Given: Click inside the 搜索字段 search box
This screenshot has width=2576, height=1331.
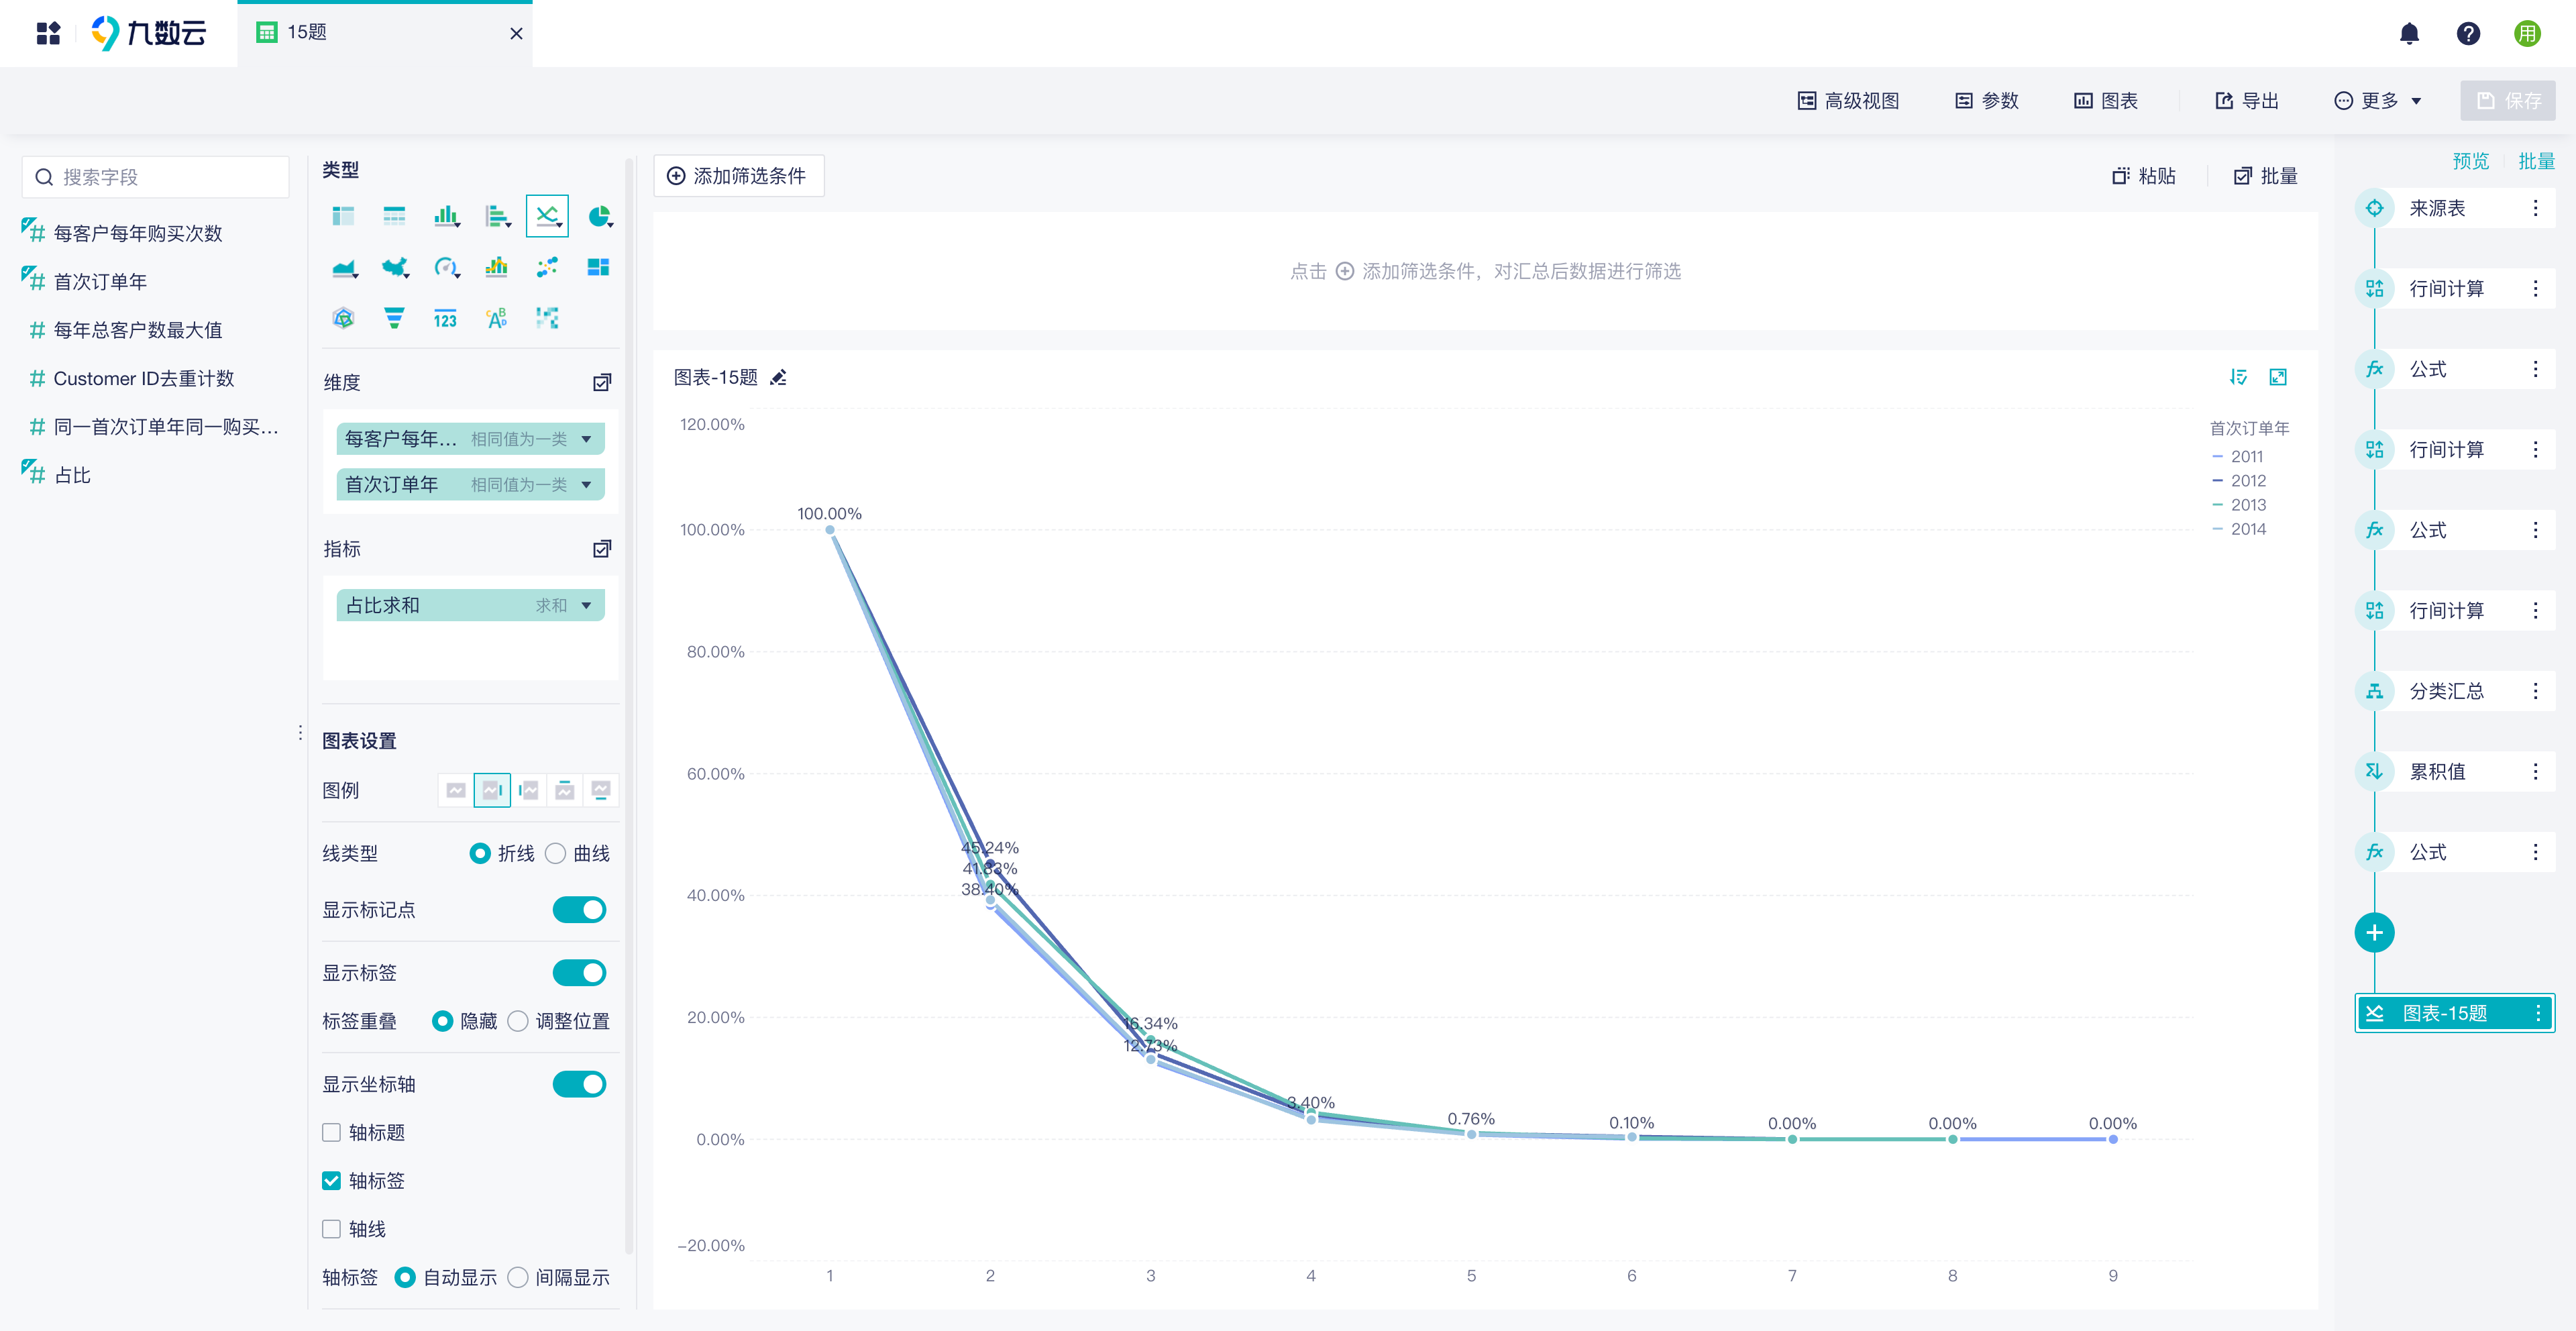Looking at the screenshot, I should (x=155, y=177).
